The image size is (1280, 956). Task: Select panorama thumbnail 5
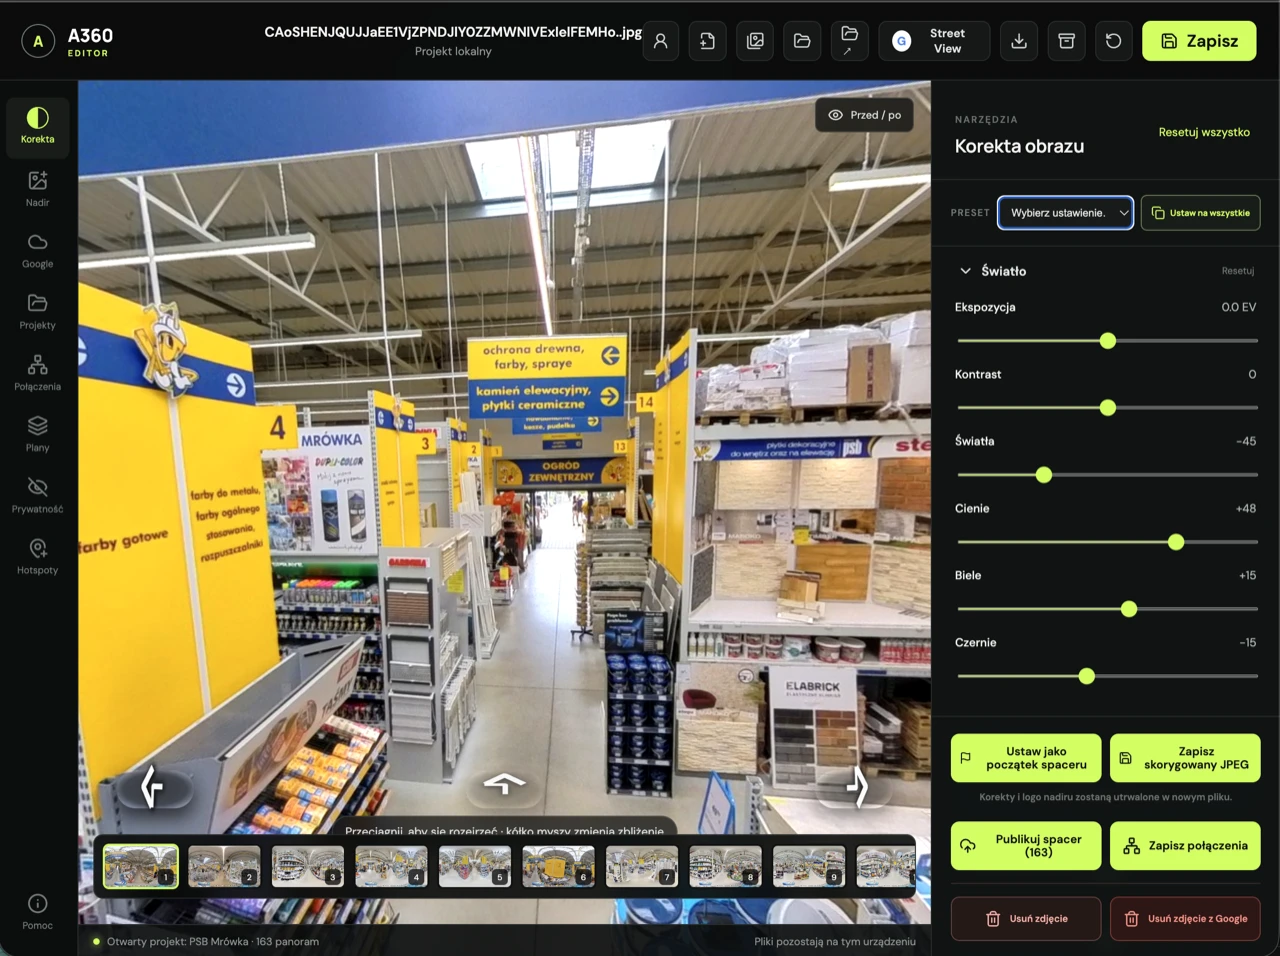point(475,866)
